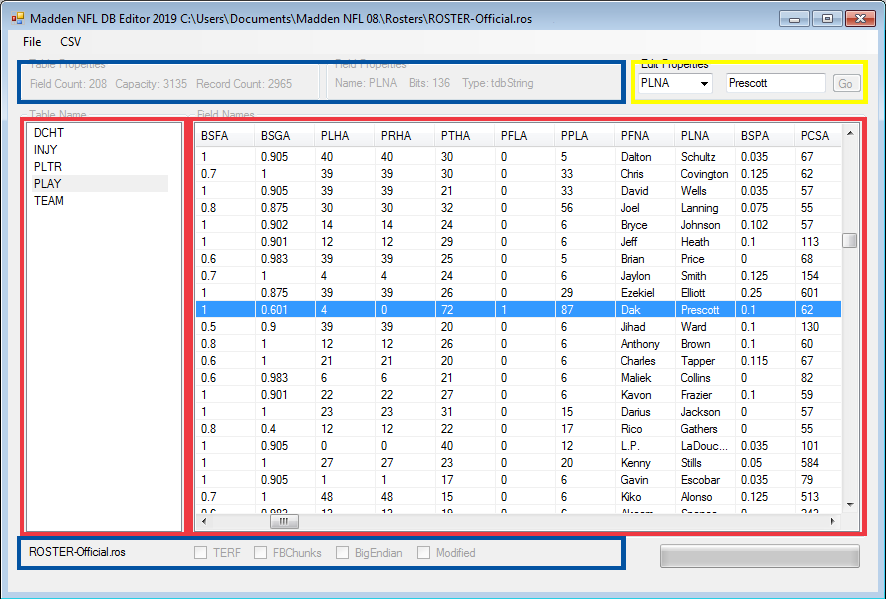Maximize the DB Editor window
The height and width of the screenshot is (599, 886).
tap(827, 19)
